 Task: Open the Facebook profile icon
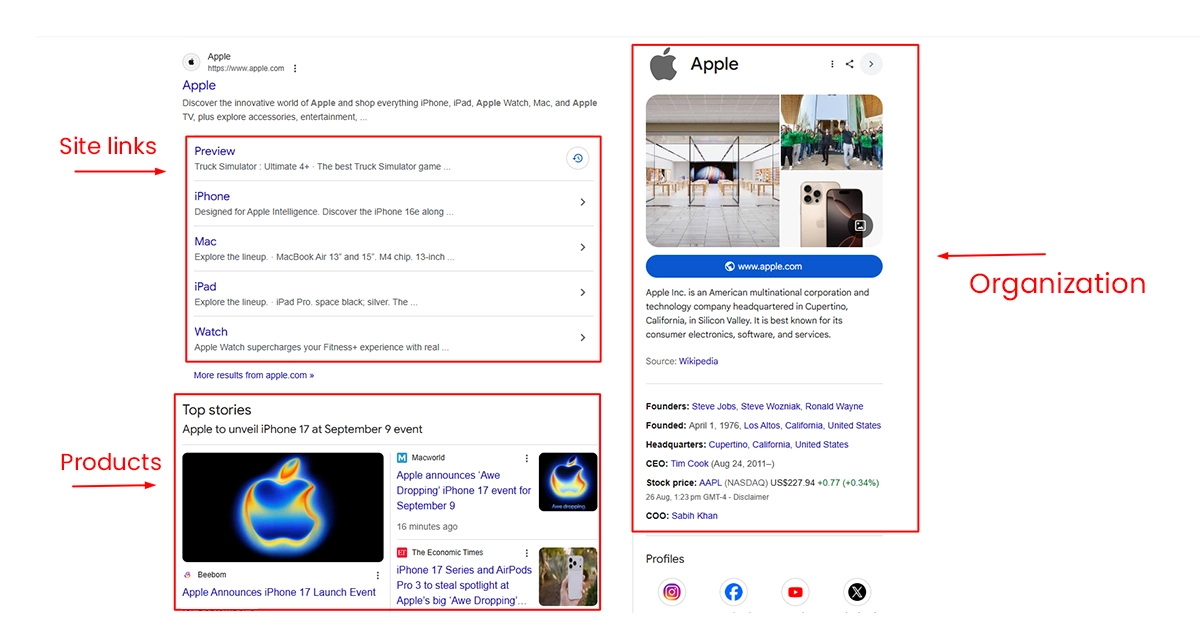click(733, 592)
